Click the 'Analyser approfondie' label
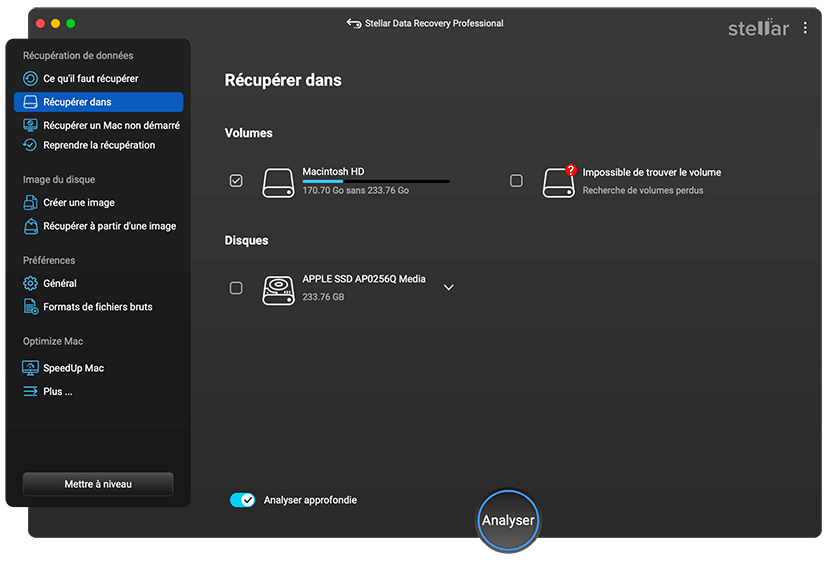The image size is (831, 565). click(310, 500)
